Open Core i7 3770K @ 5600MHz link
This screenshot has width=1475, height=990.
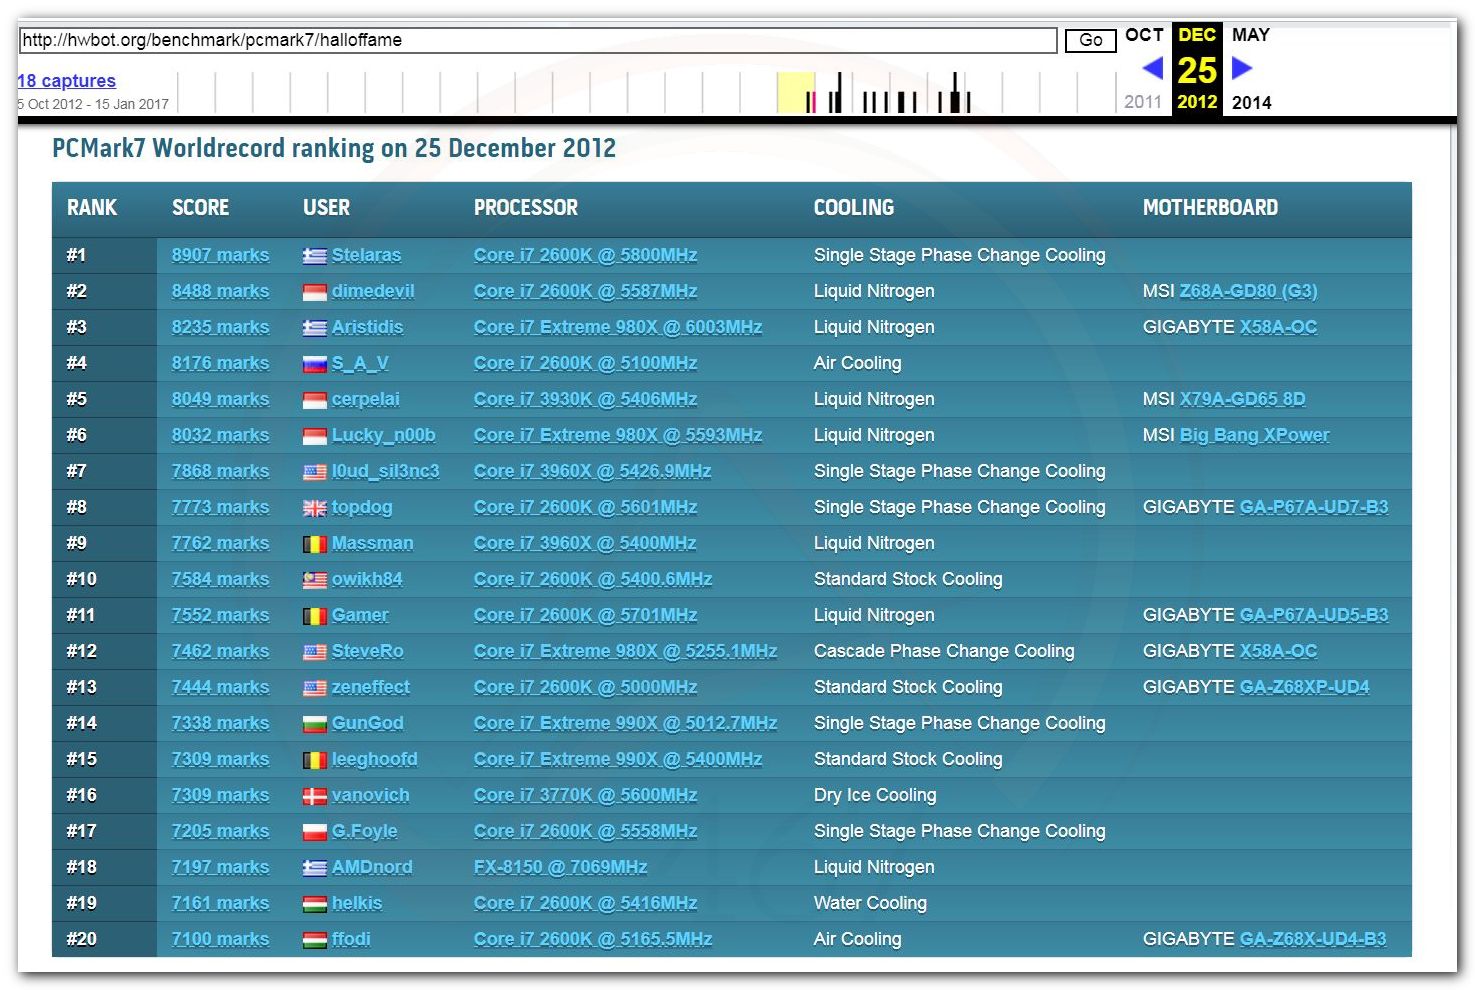pos(585,795)
